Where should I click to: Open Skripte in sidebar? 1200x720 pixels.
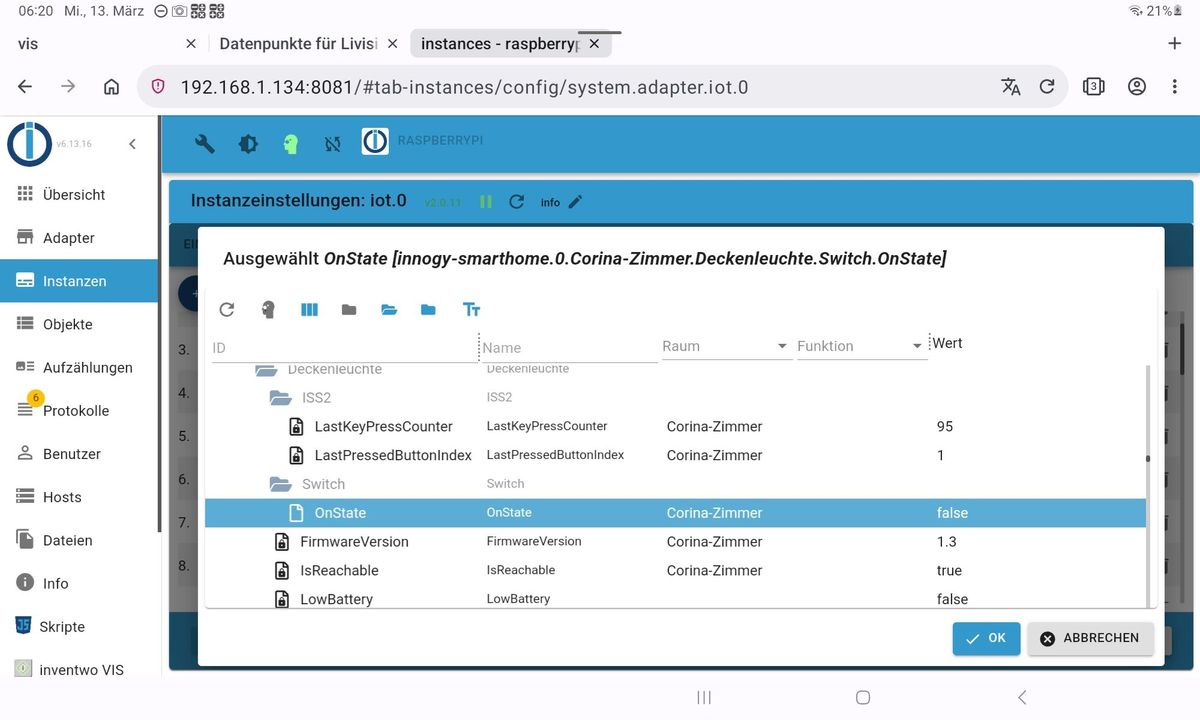pyautogui.click(x=79, y=627)
